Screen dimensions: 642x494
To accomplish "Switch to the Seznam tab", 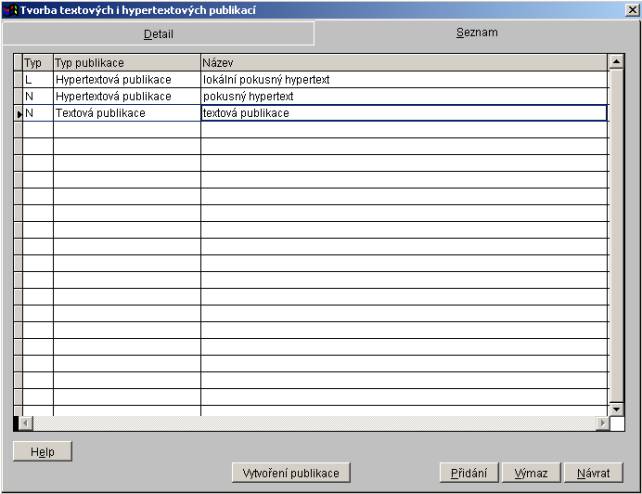I will [478, 33].
